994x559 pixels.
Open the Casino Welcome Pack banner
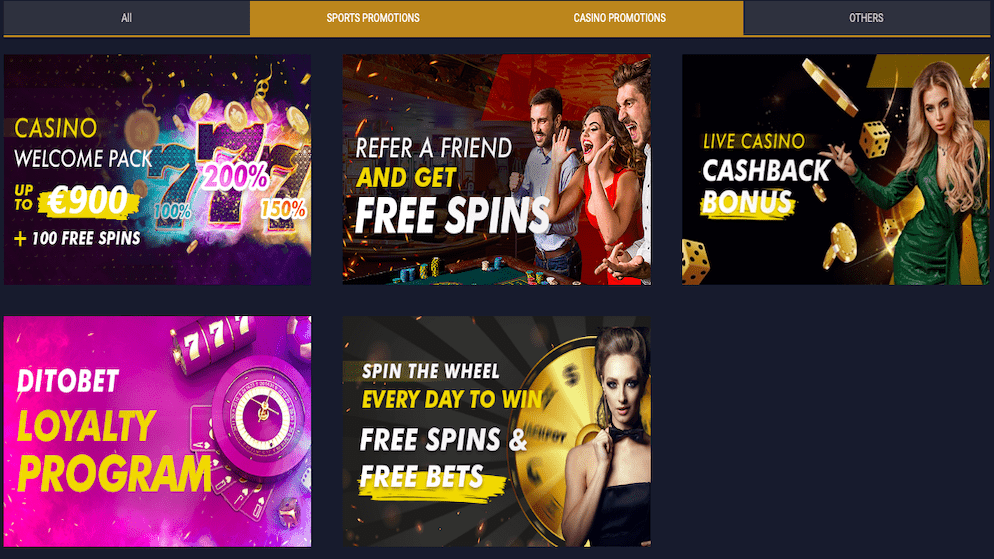click(157, 169)
